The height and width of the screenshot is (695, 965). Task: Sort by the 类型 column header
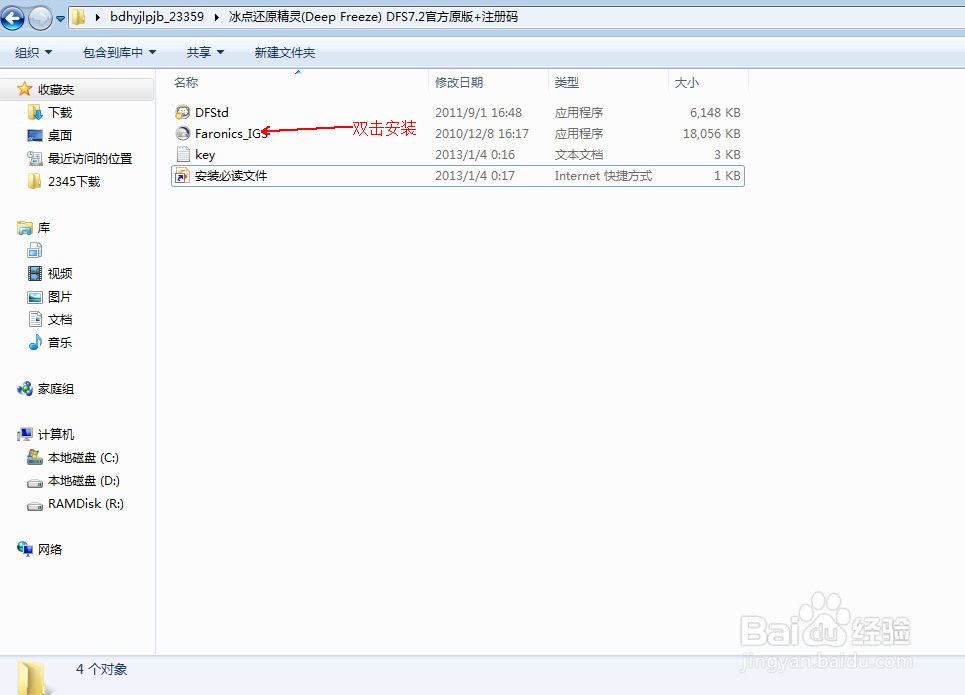567,82
